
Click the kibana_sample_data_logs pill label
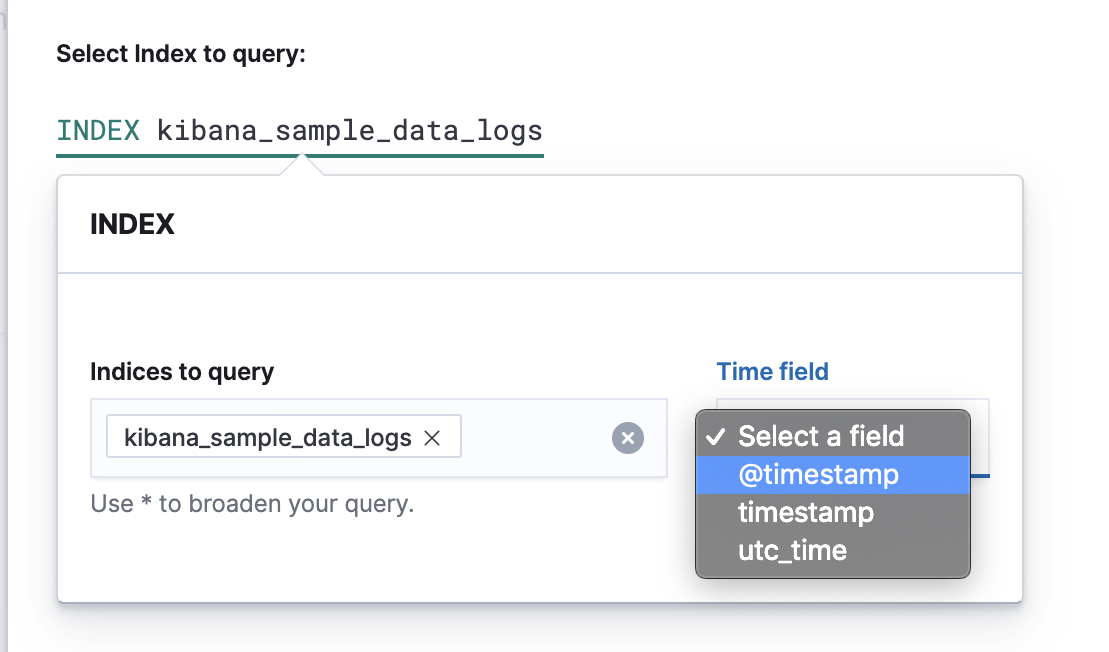tap(267, 438)
